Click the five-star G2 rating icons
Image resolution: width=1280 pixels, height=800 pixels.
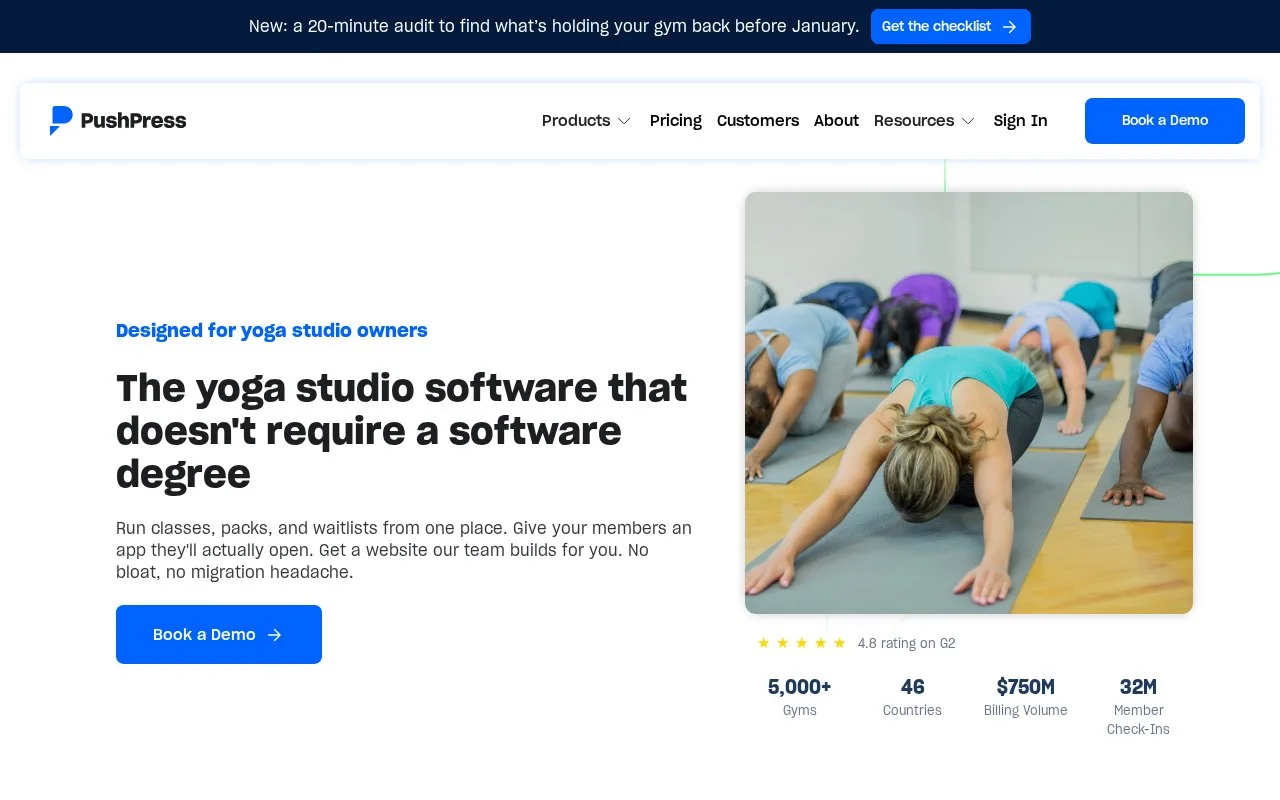pos(802,643)
